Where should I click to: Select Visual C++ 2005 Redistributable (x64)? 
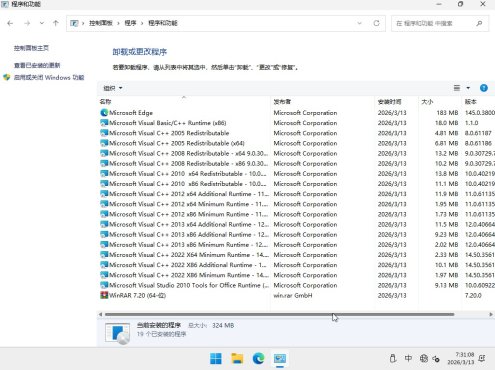[297, 143]
